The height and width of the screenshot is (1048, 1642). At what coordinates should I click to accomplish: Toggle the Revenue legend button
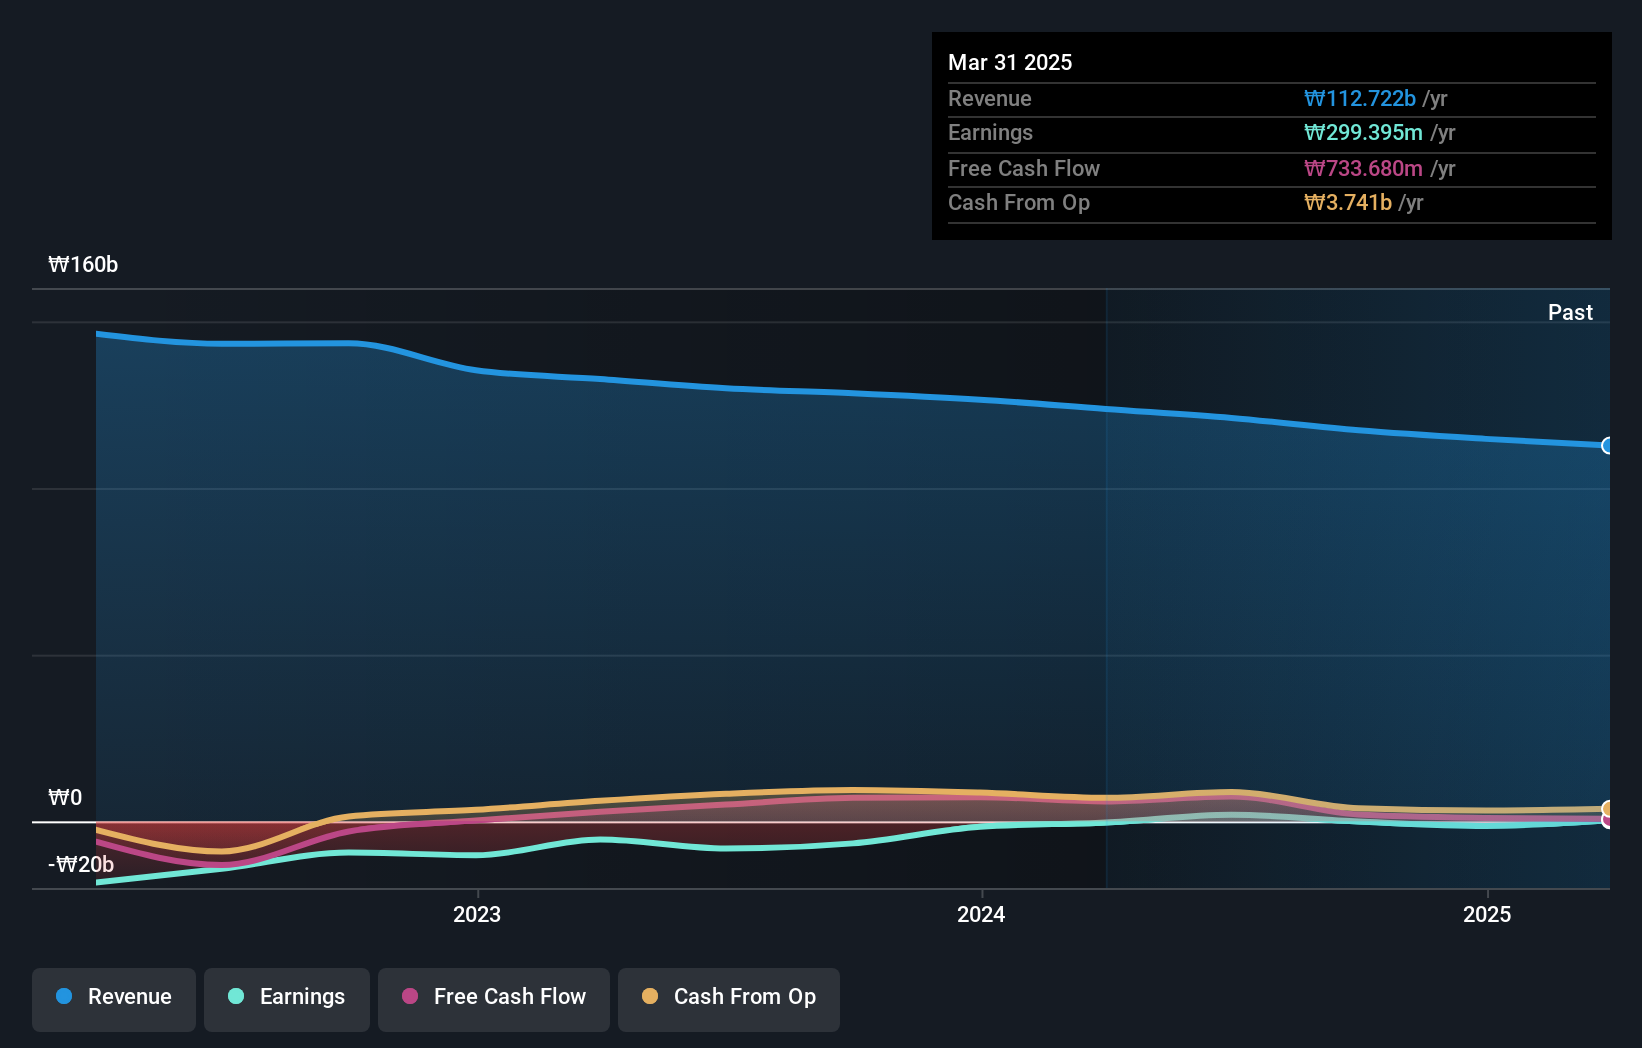pyautogui.click(x=114, y=999)
